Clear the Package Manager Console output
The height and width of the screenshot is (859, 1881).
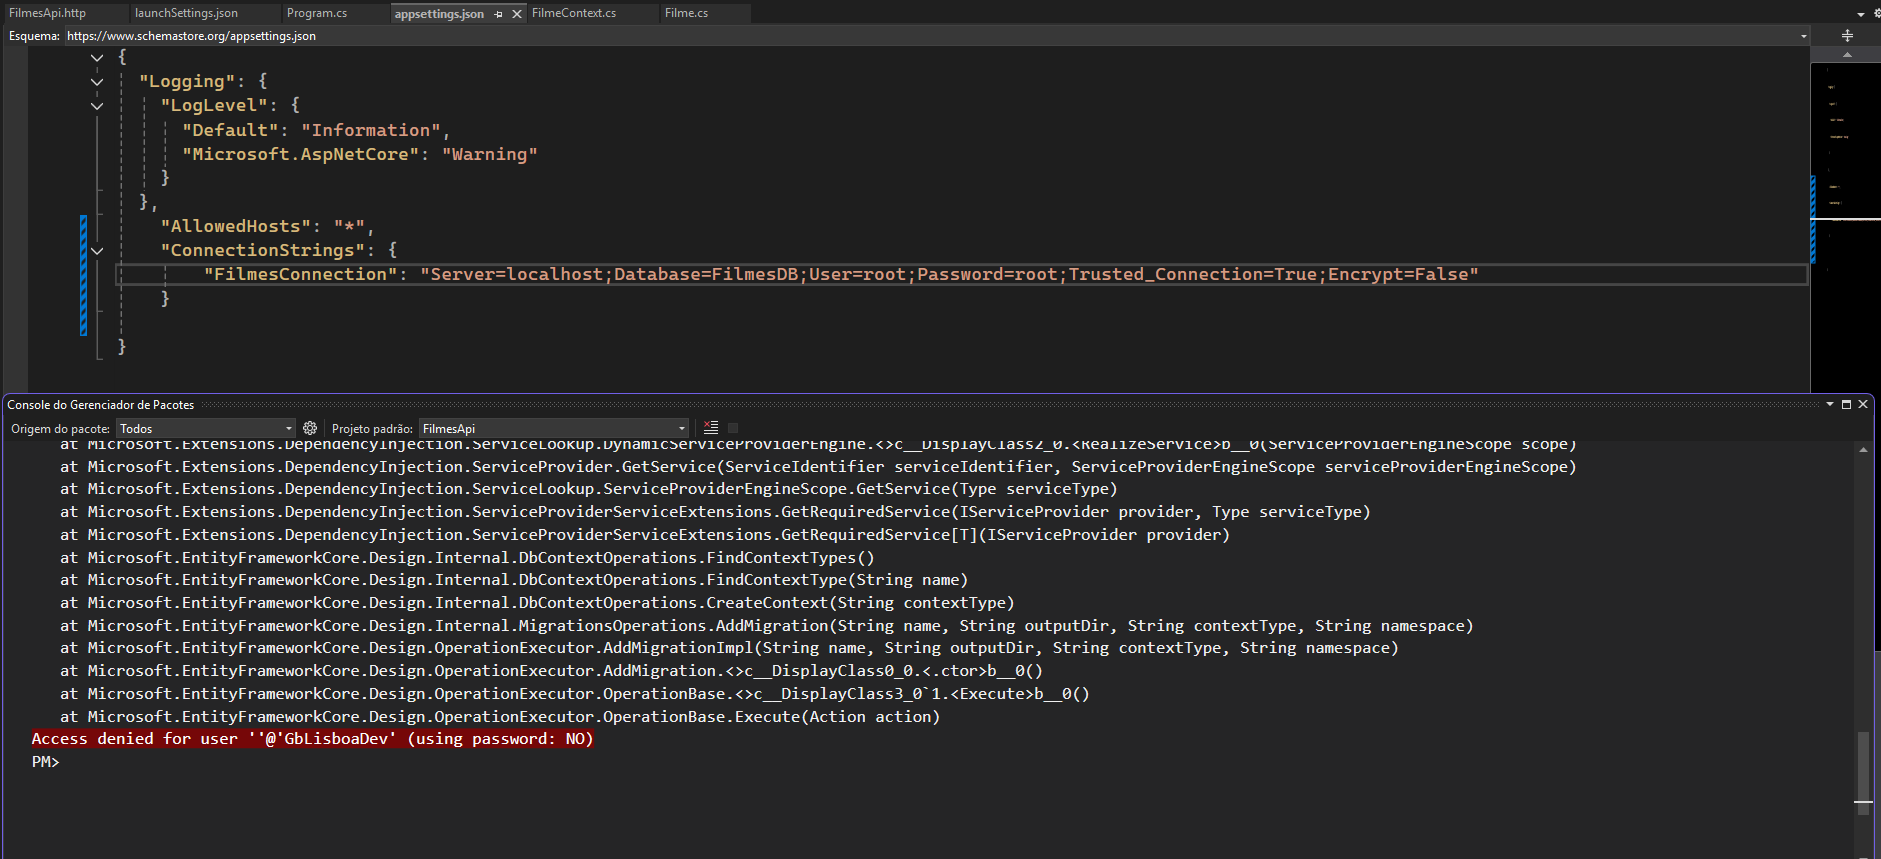711,428
